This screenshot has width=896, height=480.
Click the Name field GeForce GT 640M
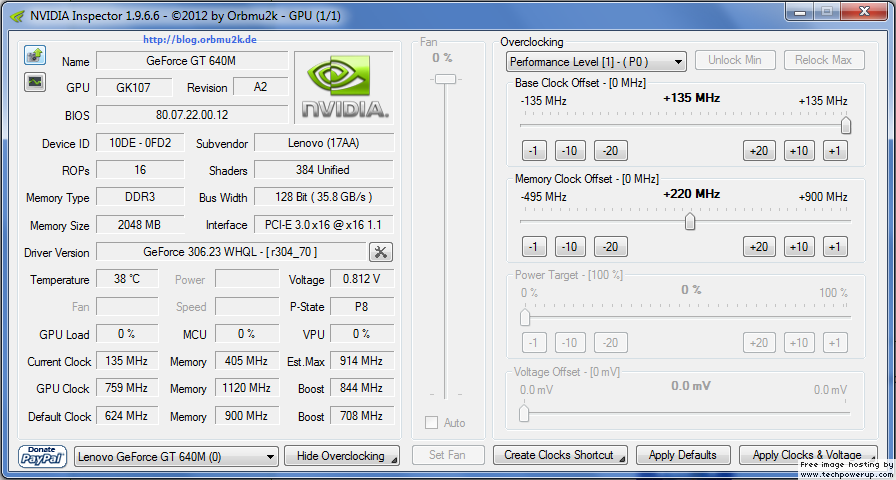[192, 61]
